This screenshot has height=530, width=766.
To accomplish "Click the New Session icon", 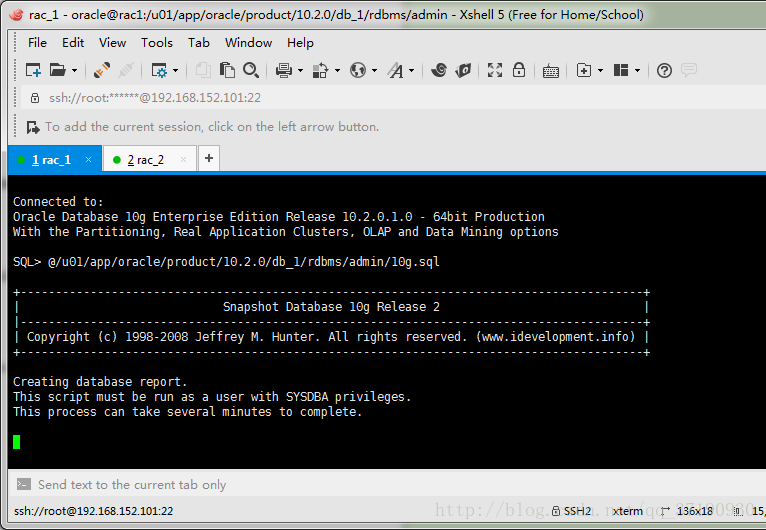I will point(33,70).
